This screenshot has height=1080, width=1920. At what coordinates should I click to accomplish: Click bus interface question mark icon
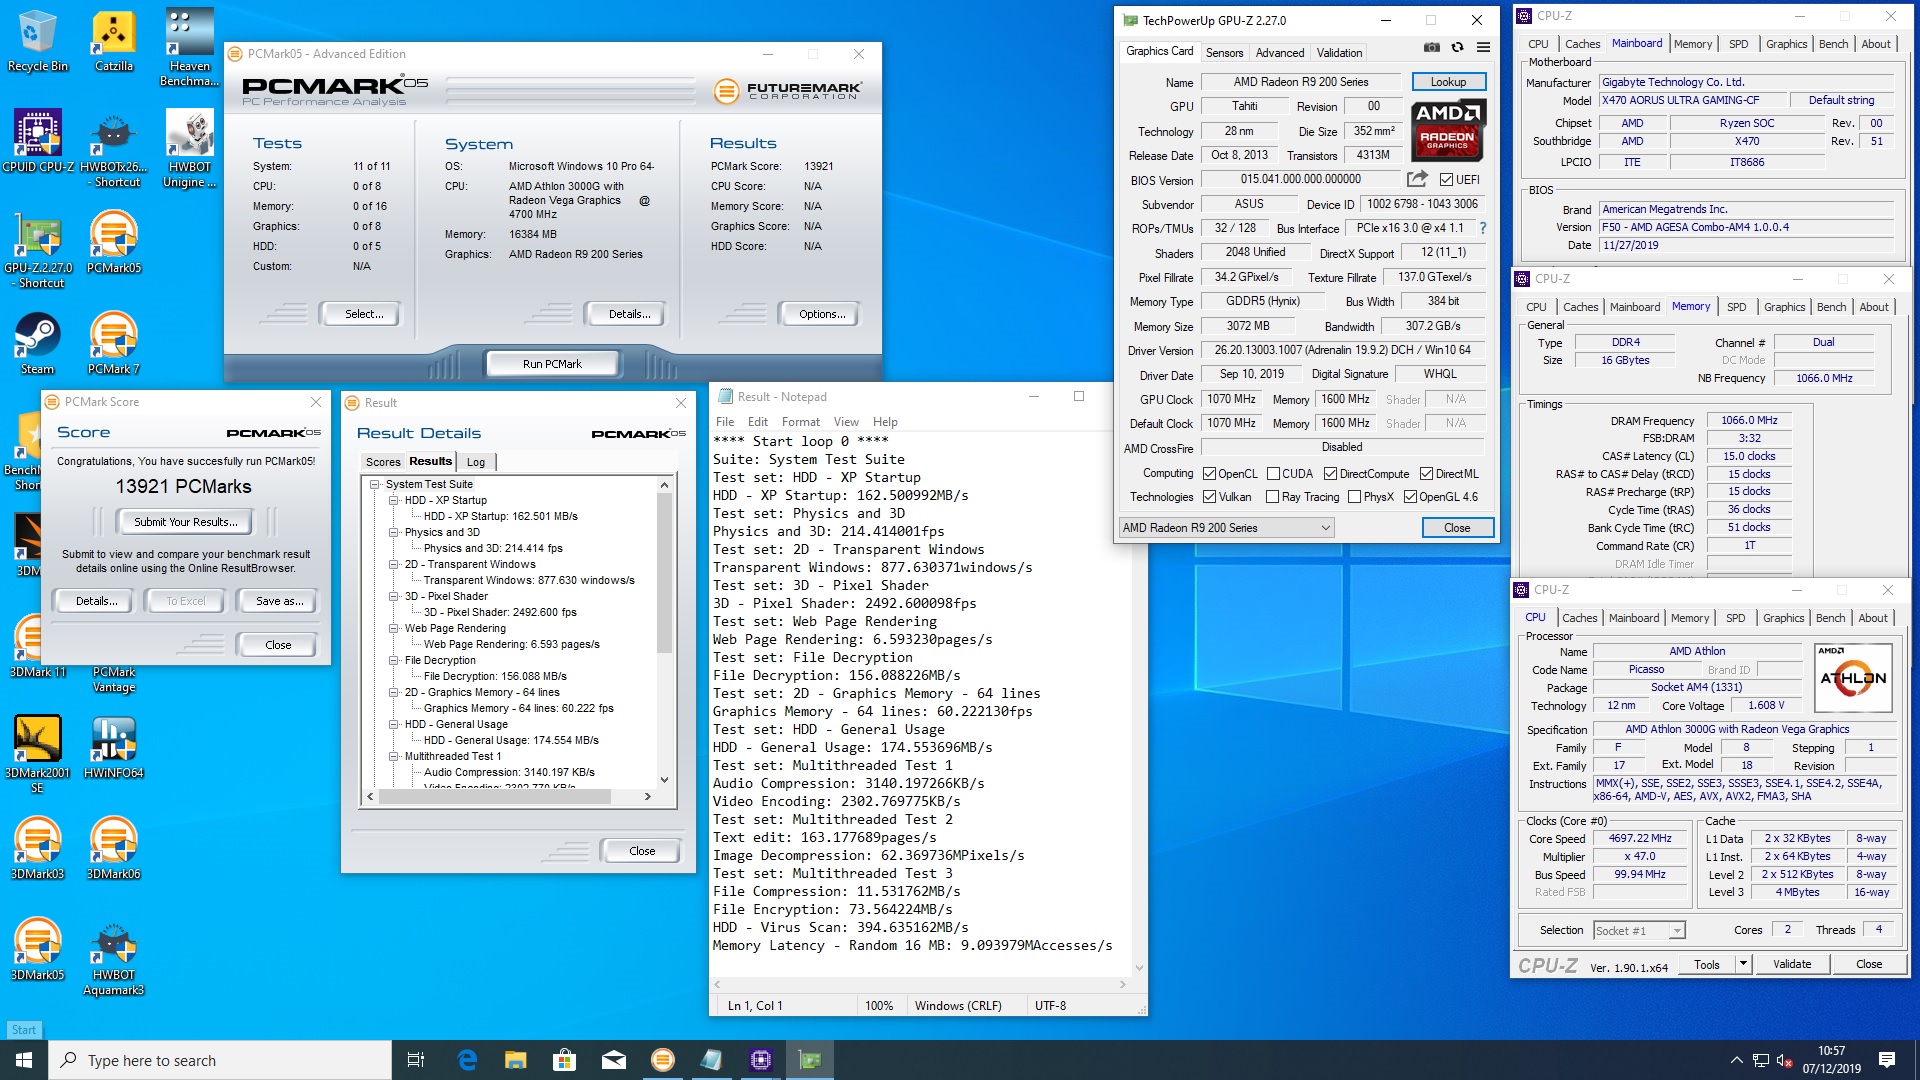(x=1483, y=228)
